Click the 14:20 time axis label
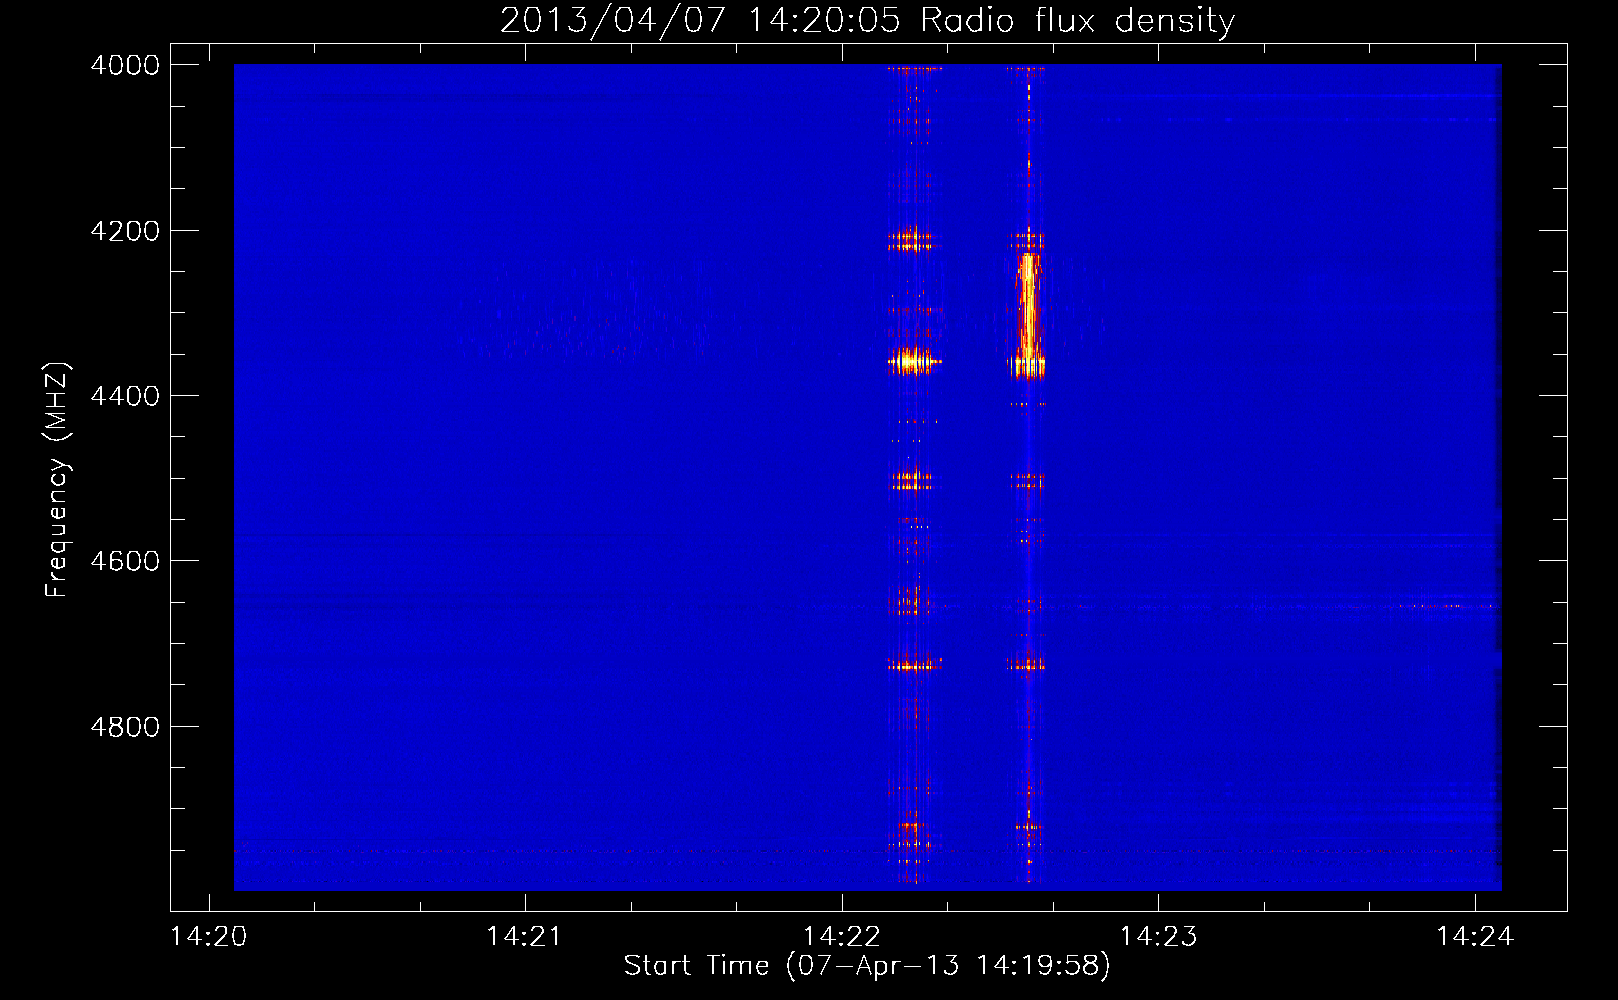This screenshot has width=1618, height=1000. pyautogui.click(x=209, y=936)
